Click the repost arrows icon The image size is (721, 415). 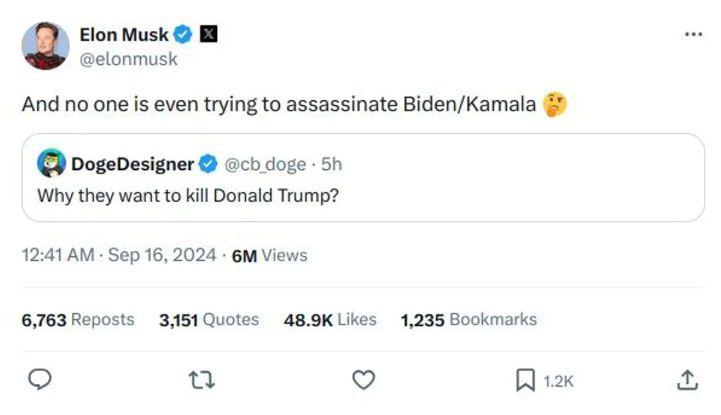pos(203,380)
